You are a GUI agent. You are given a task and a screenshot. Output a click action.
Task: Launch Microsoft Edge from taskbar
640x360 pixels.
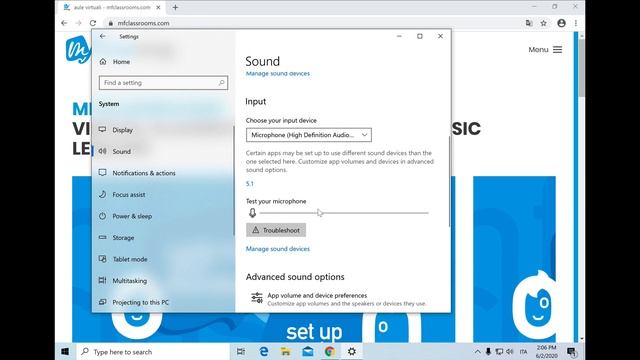click(x=264, y=351)
